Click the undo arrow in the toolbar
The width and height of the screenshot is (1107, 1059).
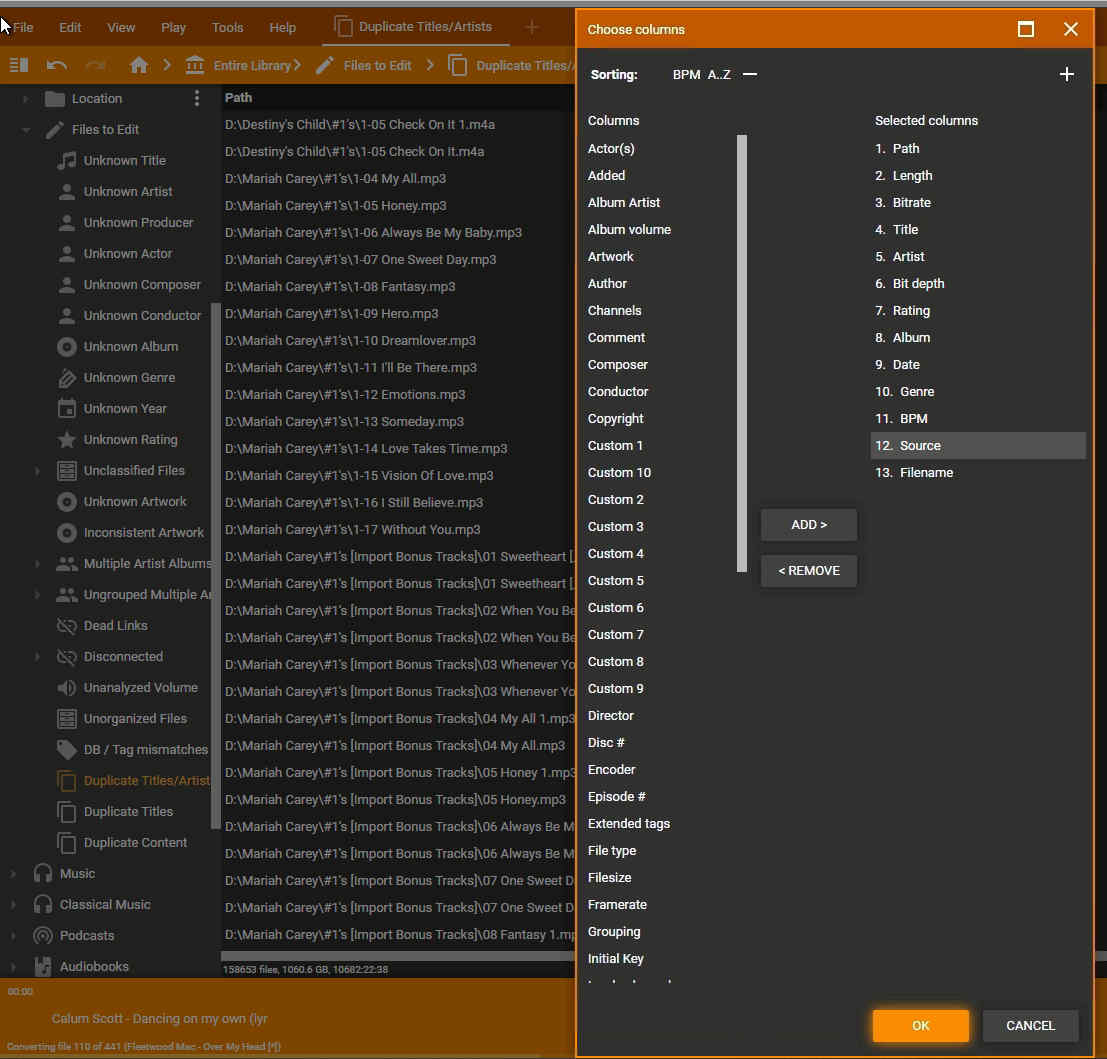coord(57,65)
